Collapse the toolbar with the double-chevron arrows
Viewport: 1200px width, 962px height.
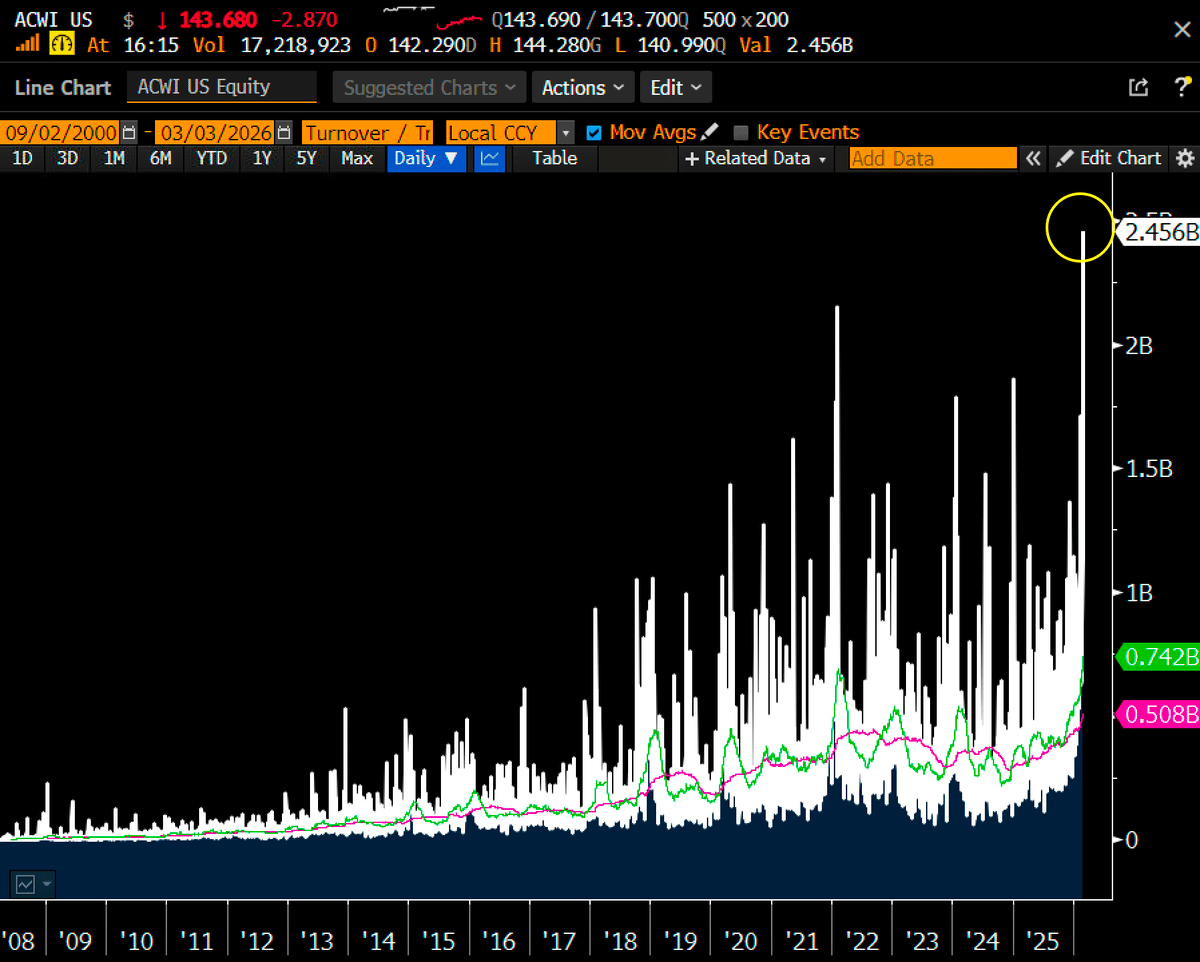tap(1033, 158)
